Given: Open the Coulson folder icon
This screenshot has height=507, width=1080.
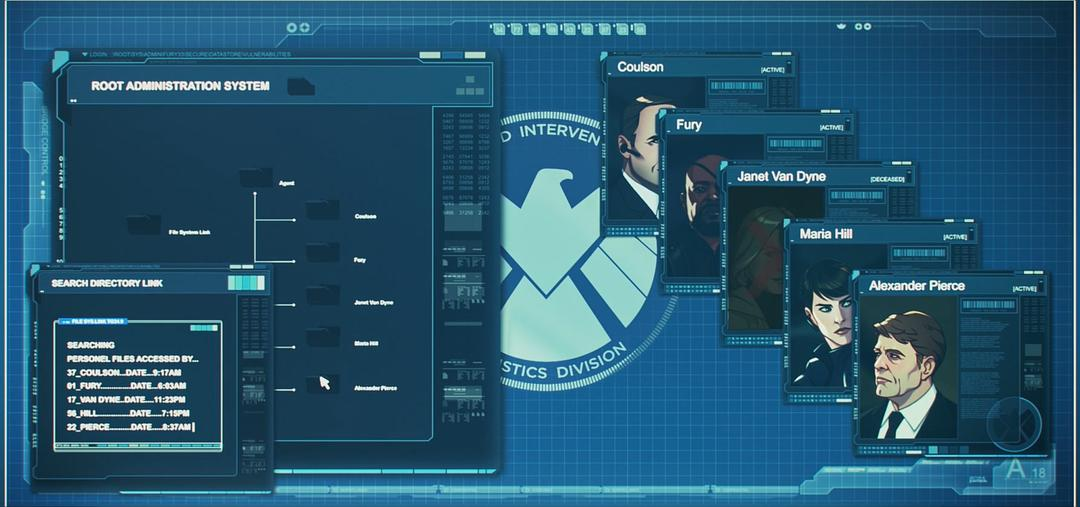Looking at the screenshot, I should coord(322,210).
